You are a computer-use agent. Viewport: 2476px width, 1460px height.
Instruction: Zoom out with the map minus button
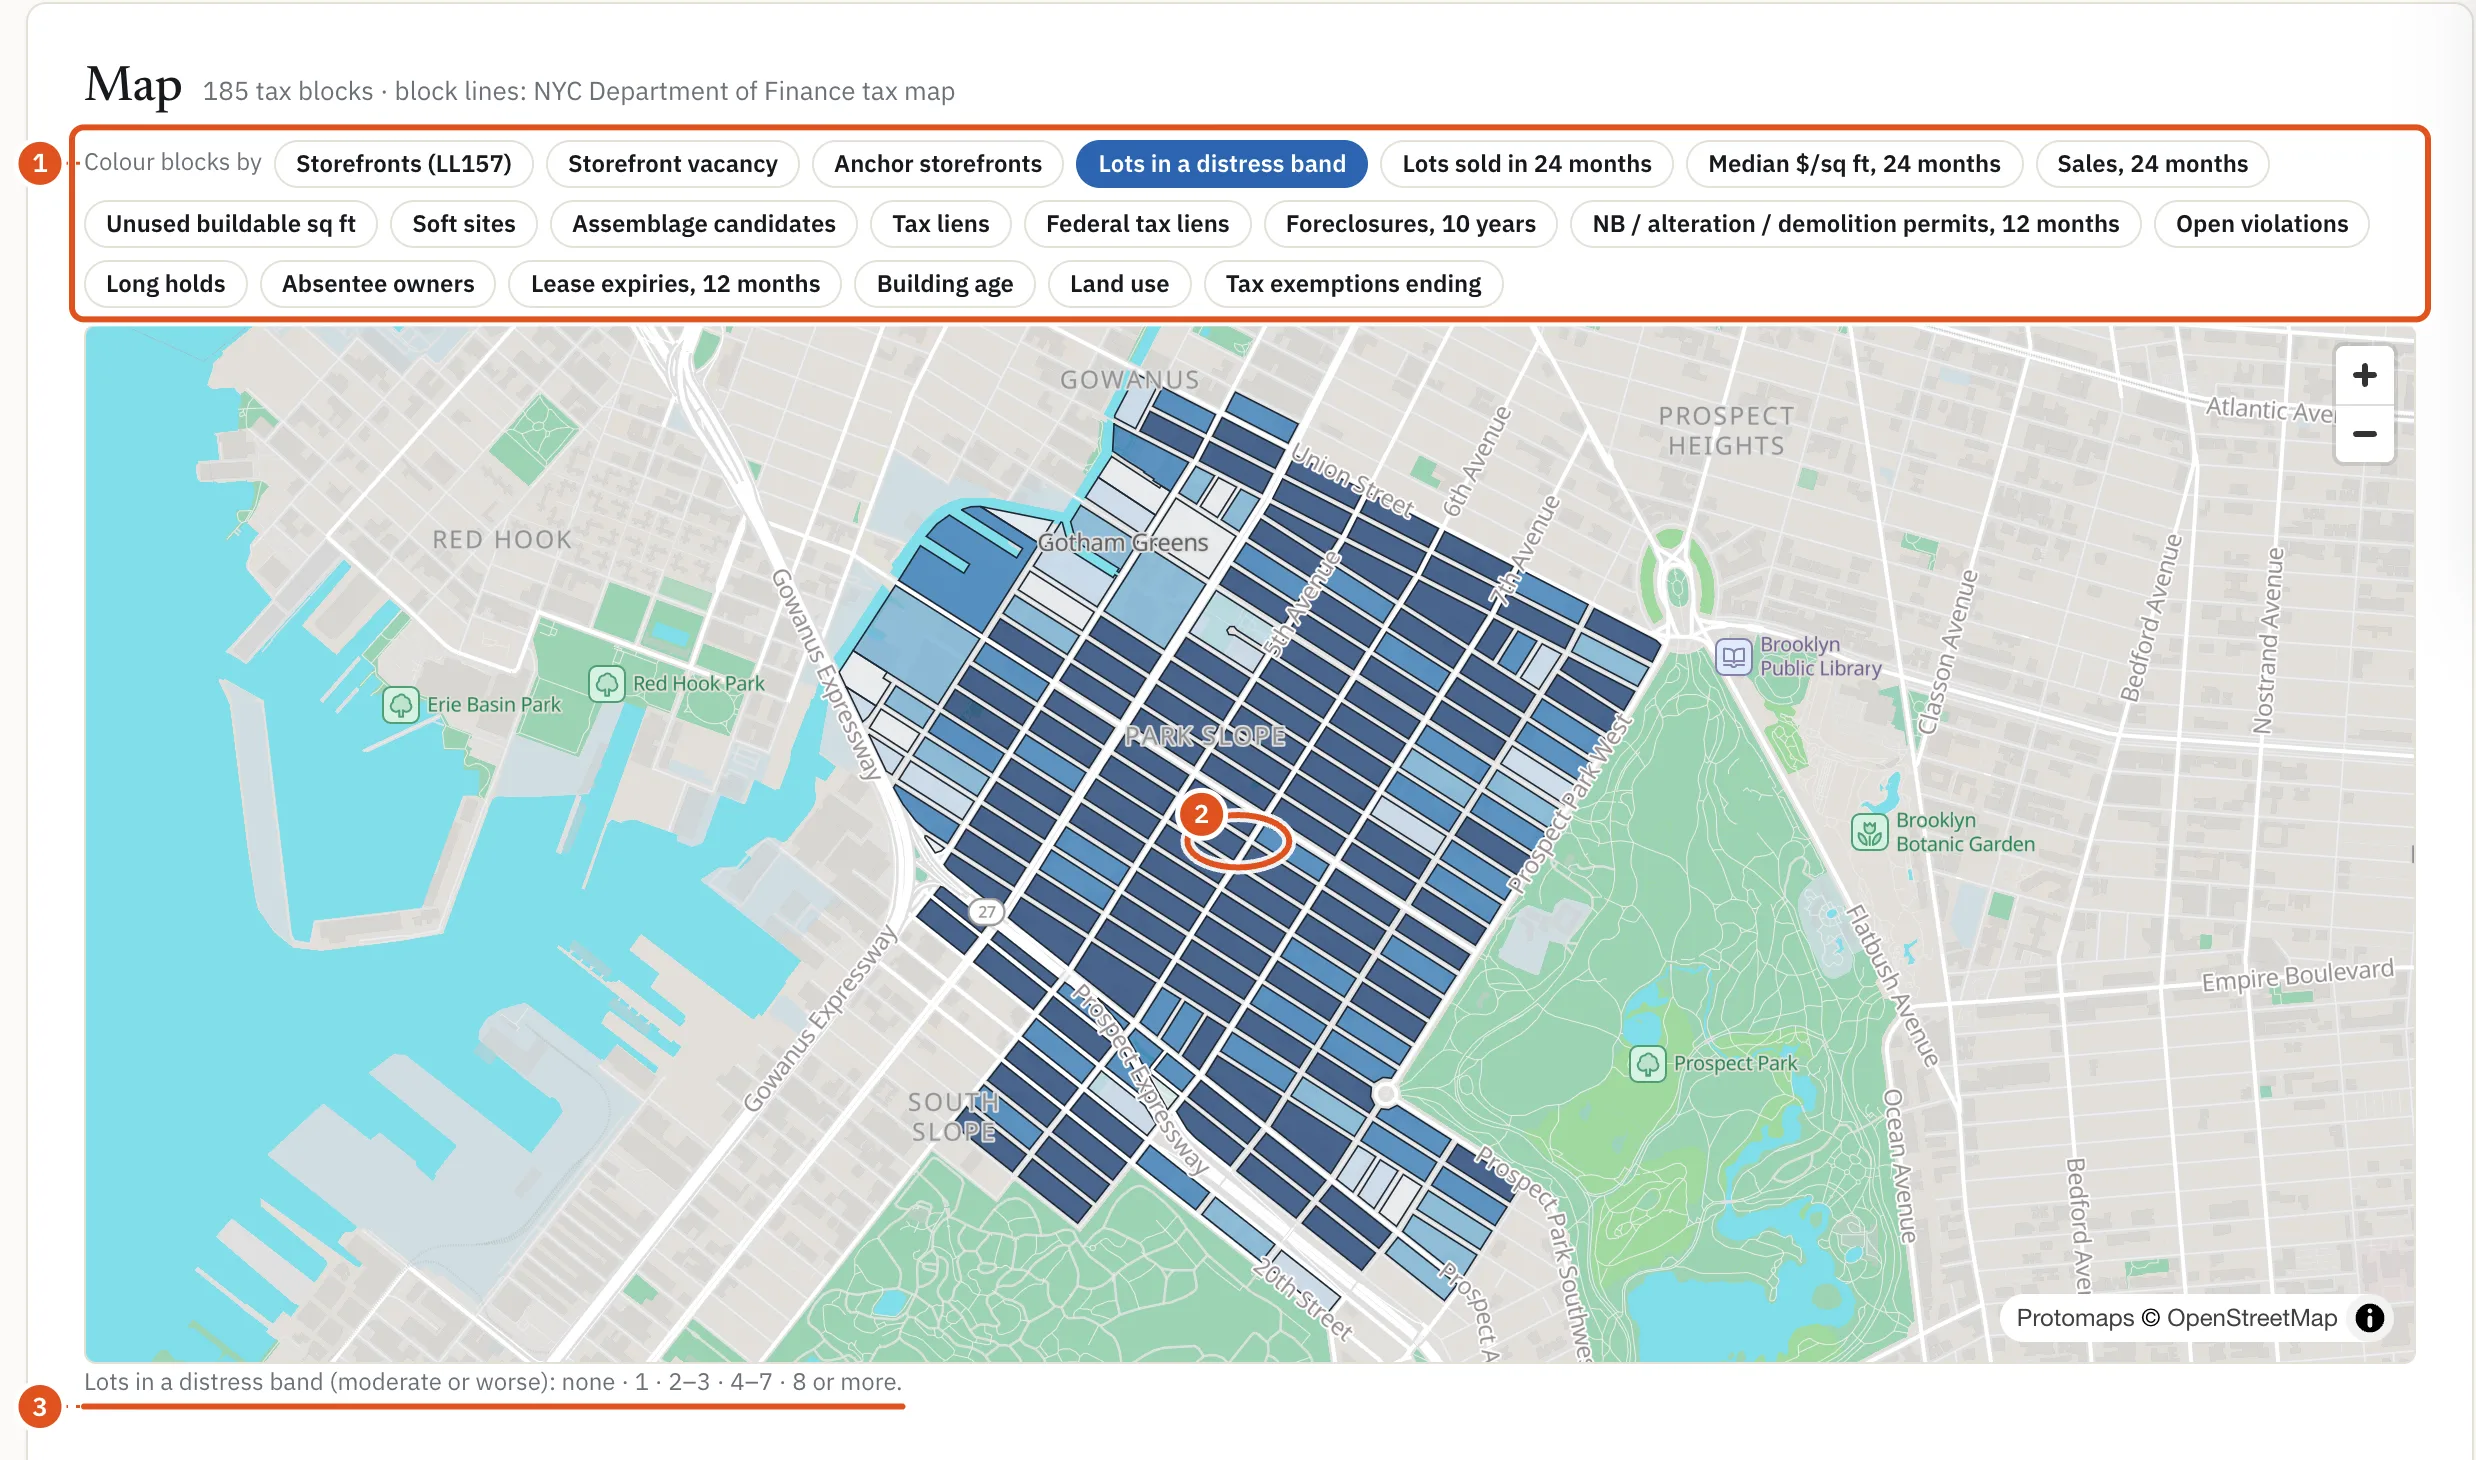pos(2364,434)
